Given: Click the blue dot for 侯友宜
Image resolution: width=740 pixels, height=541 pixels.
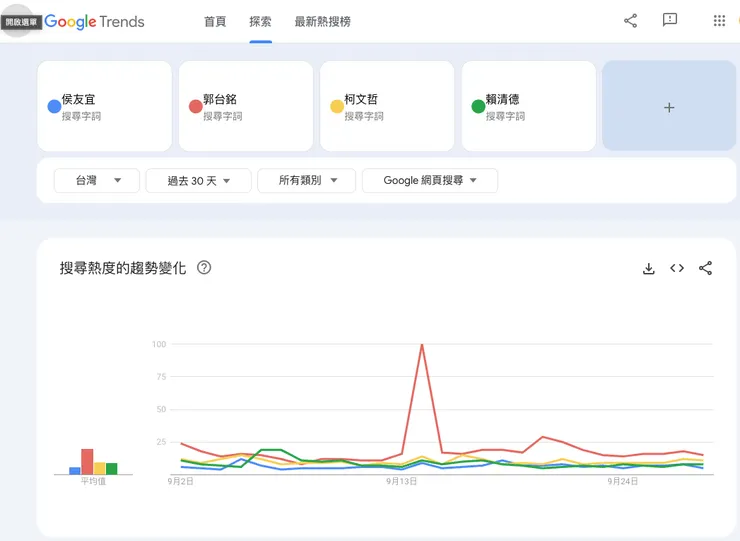Looking at the screenshot, I should pyautogui.click(x=54, y=106).
